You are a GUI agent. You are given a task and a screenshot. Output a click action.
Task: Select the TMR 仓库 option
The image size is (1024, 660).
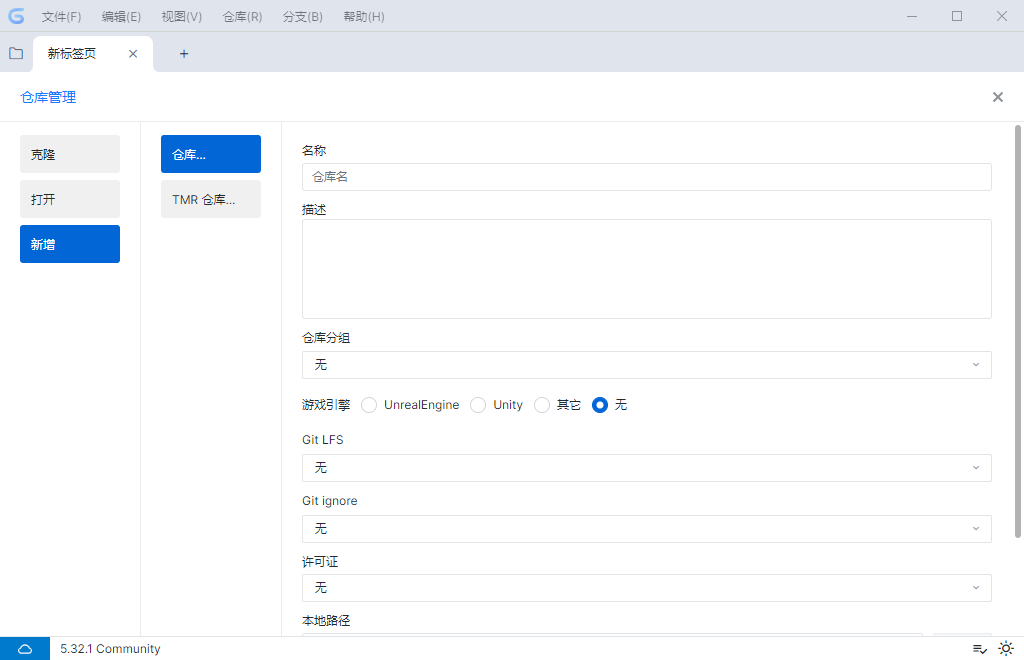[210, 198]
